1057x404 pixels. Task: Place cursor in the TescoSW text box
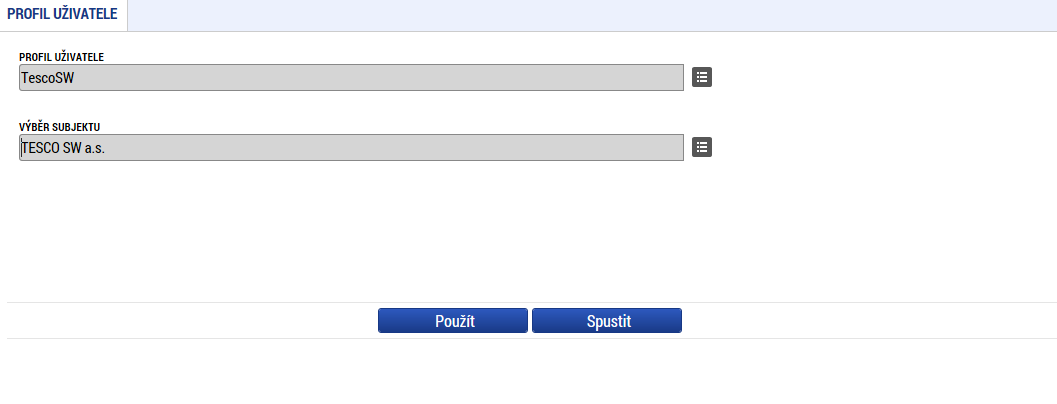tap(351, 78)
